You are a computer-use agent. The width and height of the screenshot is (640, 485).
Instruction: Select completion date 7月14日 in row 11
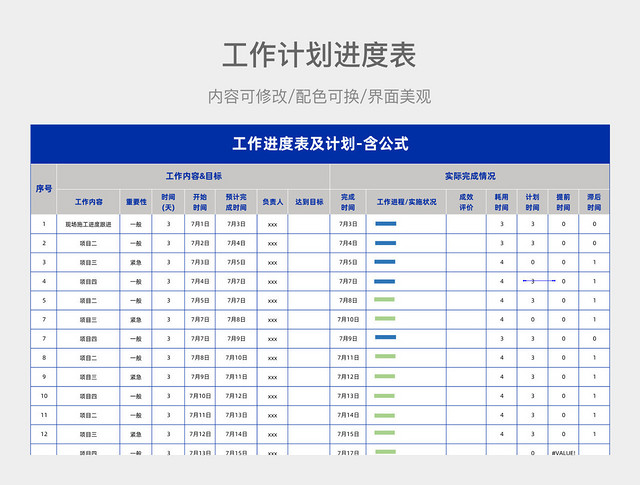348,415
